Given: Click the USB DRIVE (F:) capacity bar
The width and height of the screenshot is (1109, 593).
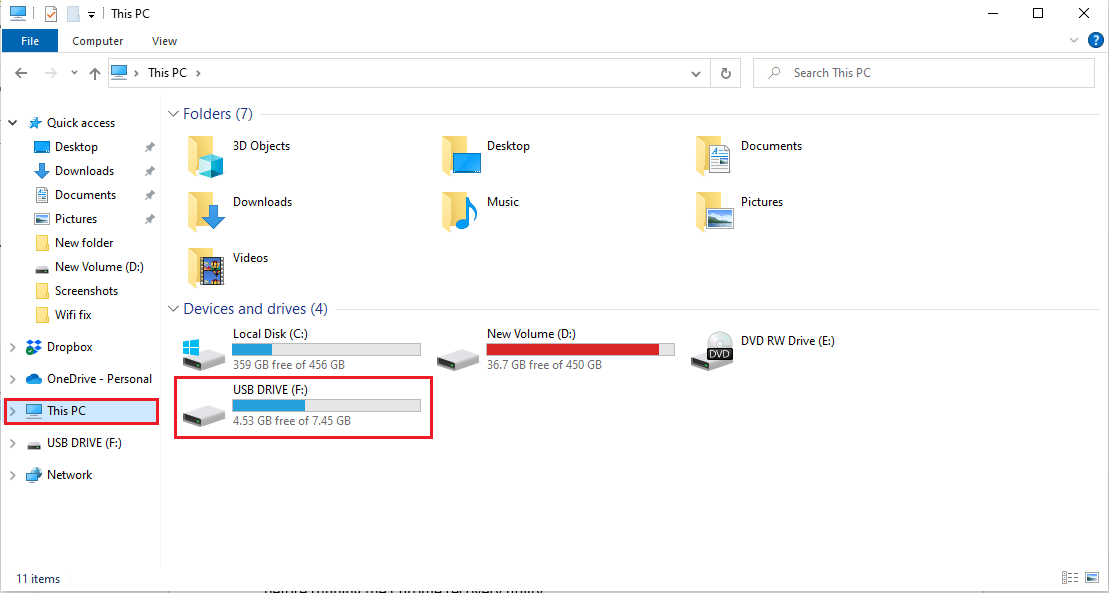Looking at the screenshot, I should pos(326,405).
